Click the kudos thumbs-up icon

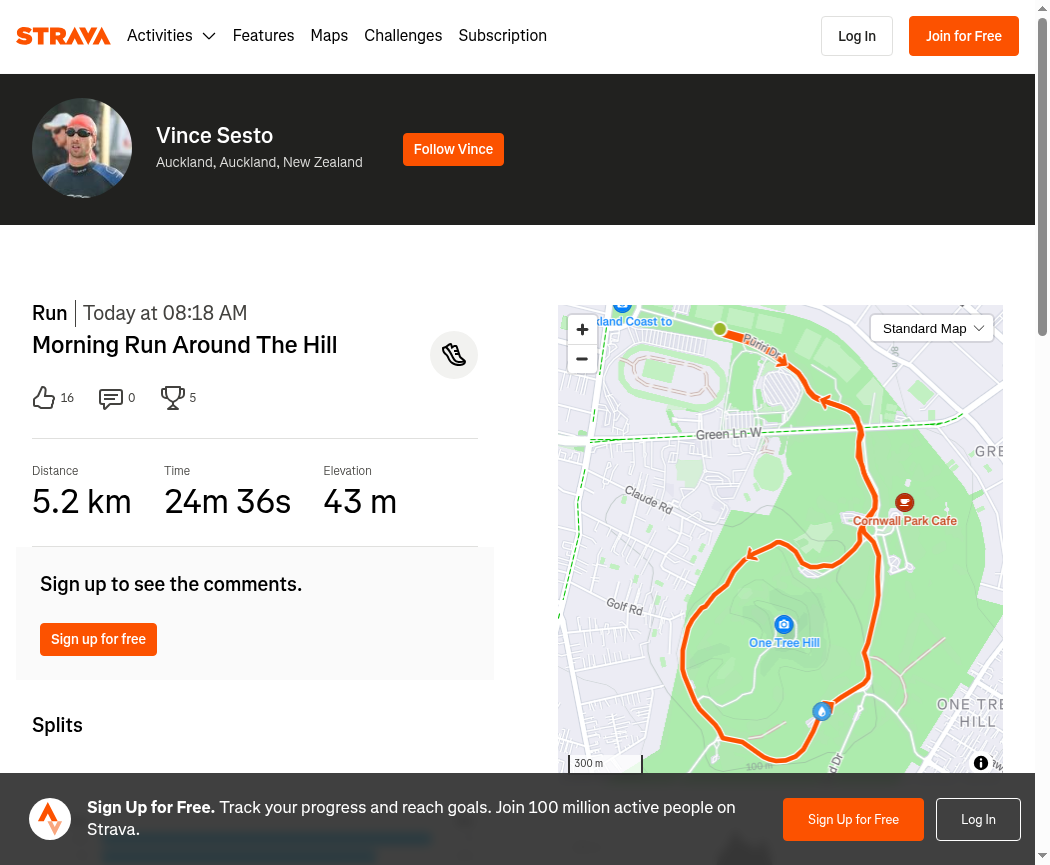pyautogui.click(x=44, y=398)
